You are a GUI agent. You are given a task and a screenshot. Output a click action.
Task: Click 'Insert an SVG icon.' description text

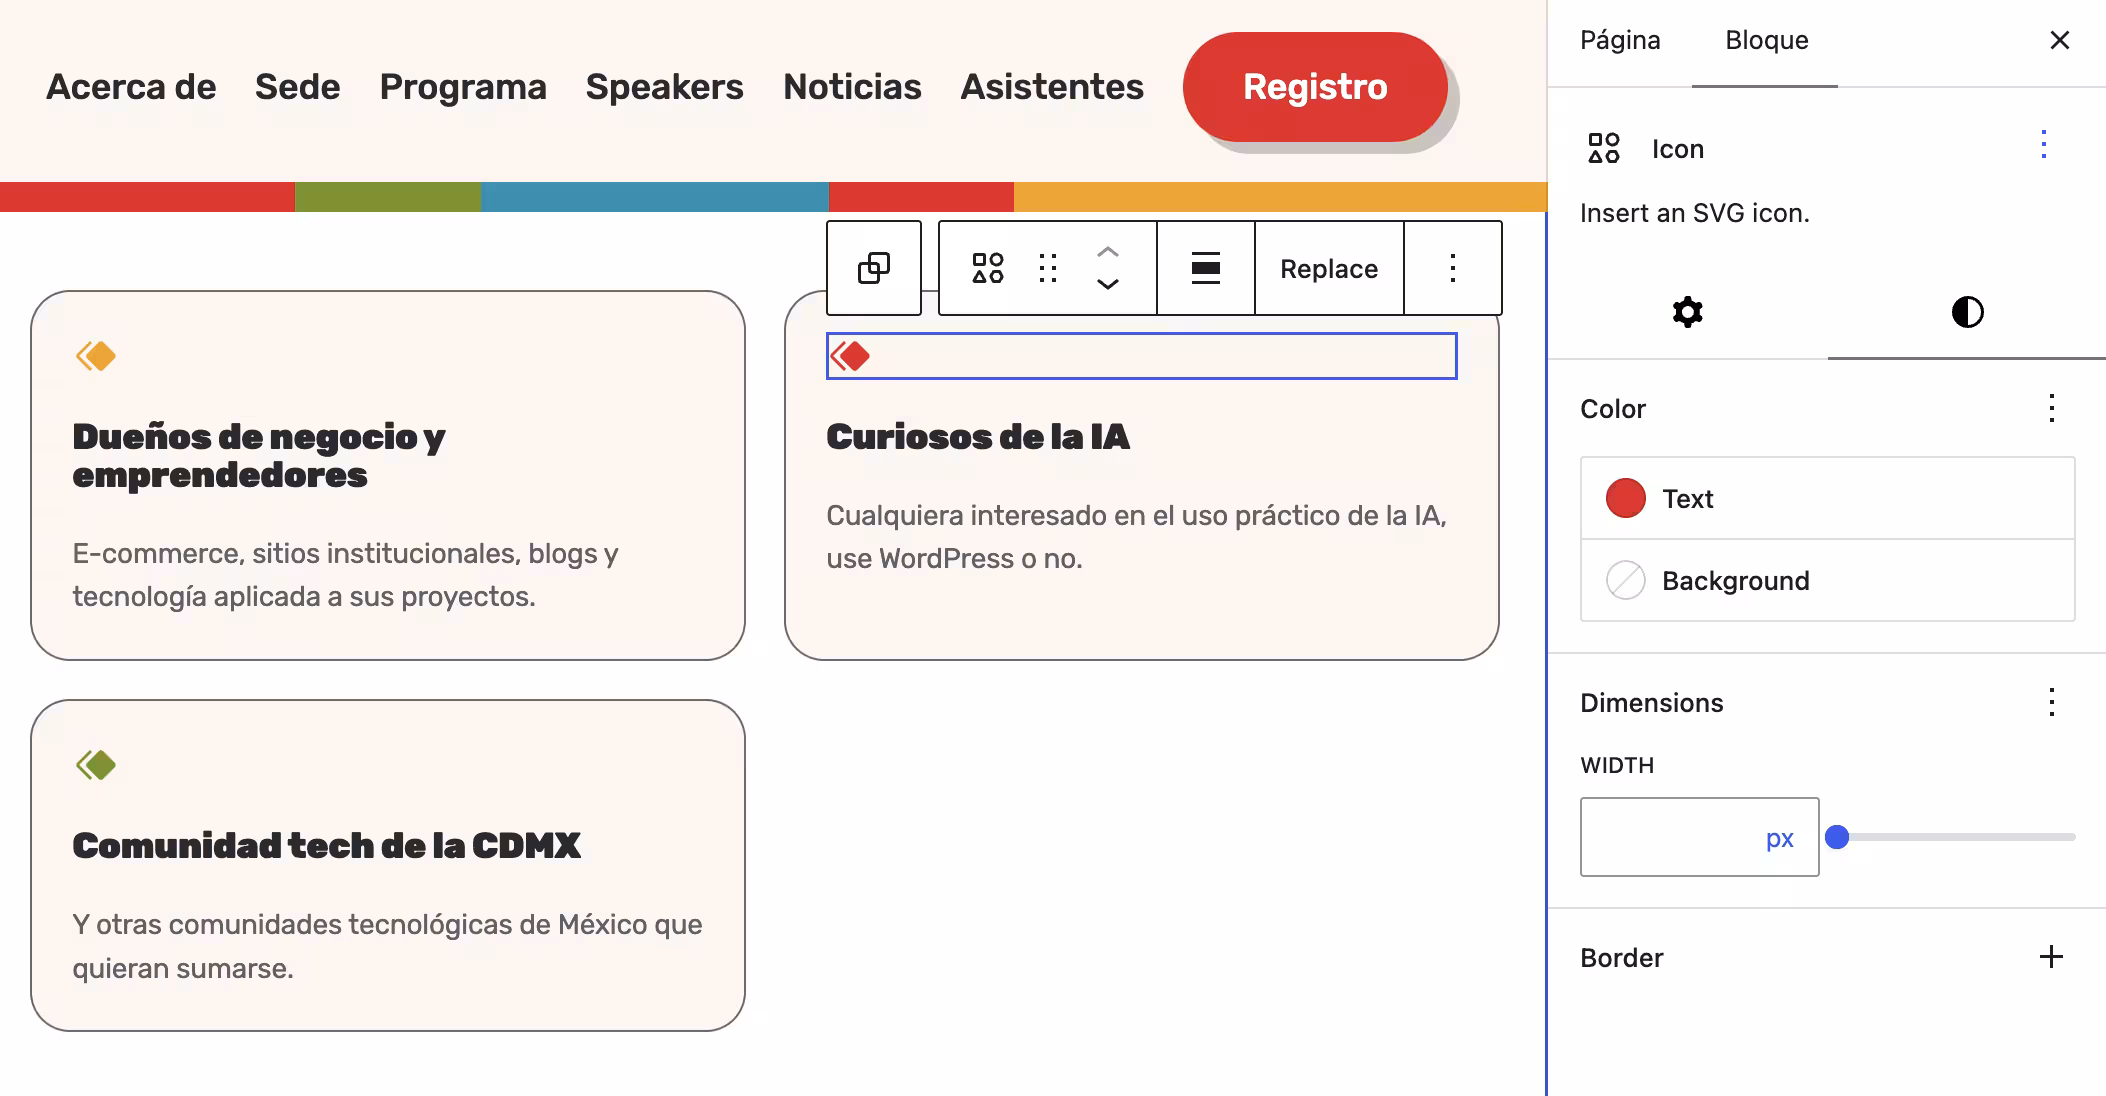click(1695, 213)
